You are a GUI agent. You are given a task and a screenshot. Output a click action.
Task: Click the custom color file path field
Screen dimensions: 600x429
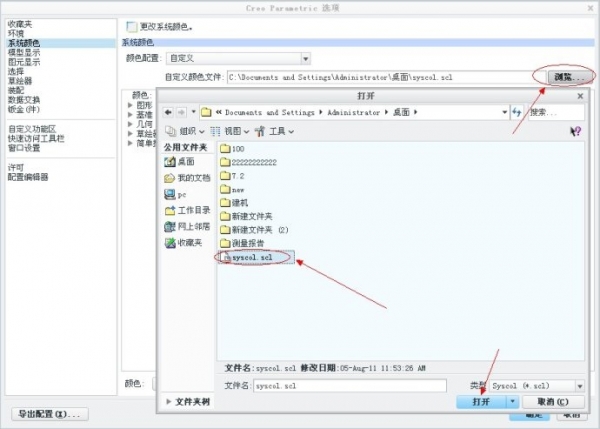[x=386, y=77]
